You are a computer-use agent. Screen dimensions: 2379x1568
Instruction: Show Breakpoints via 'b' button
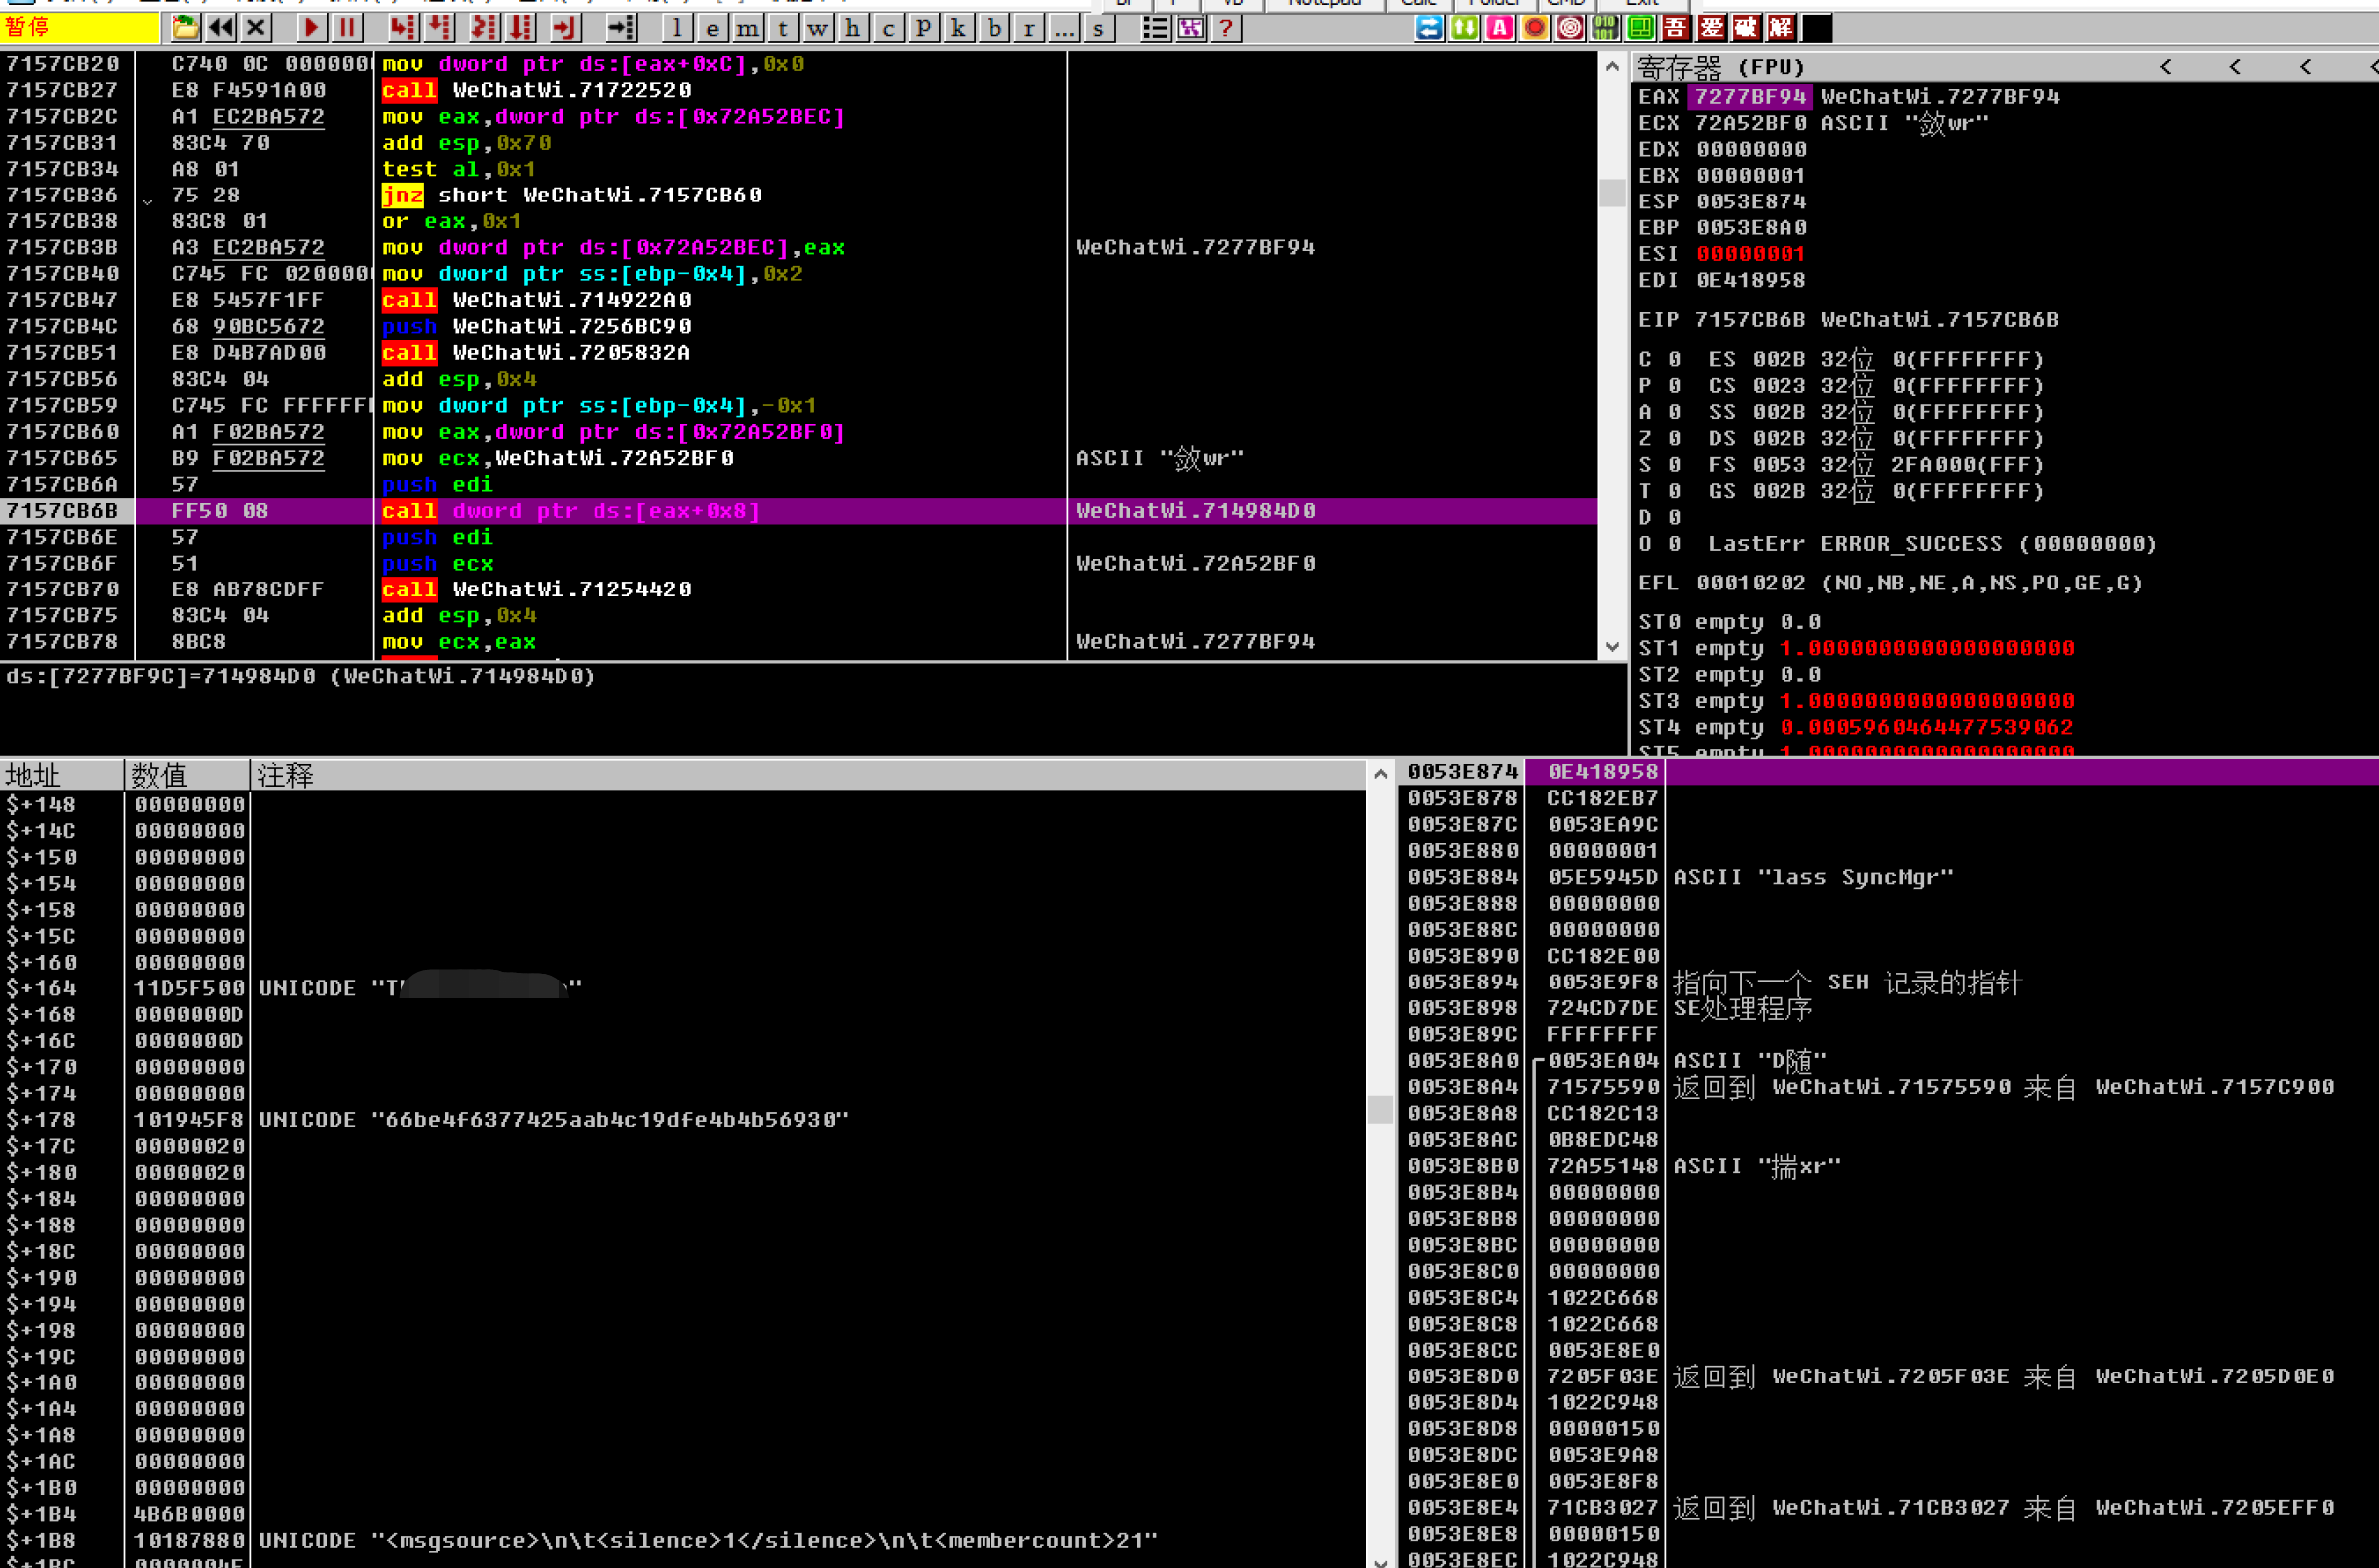pos(994,28)
